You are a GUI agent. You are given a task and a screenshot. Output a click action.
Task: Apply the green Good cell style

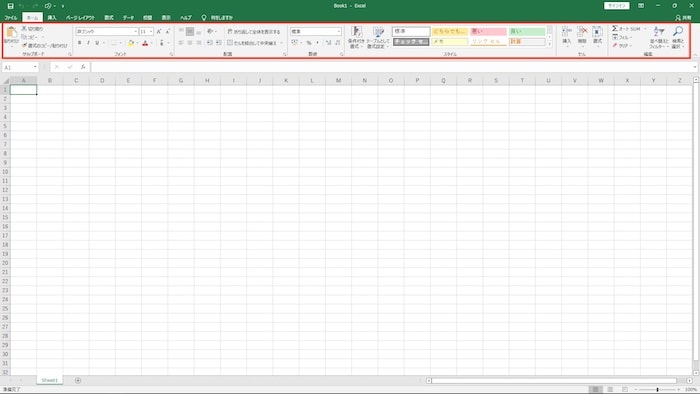coord(527,31)
